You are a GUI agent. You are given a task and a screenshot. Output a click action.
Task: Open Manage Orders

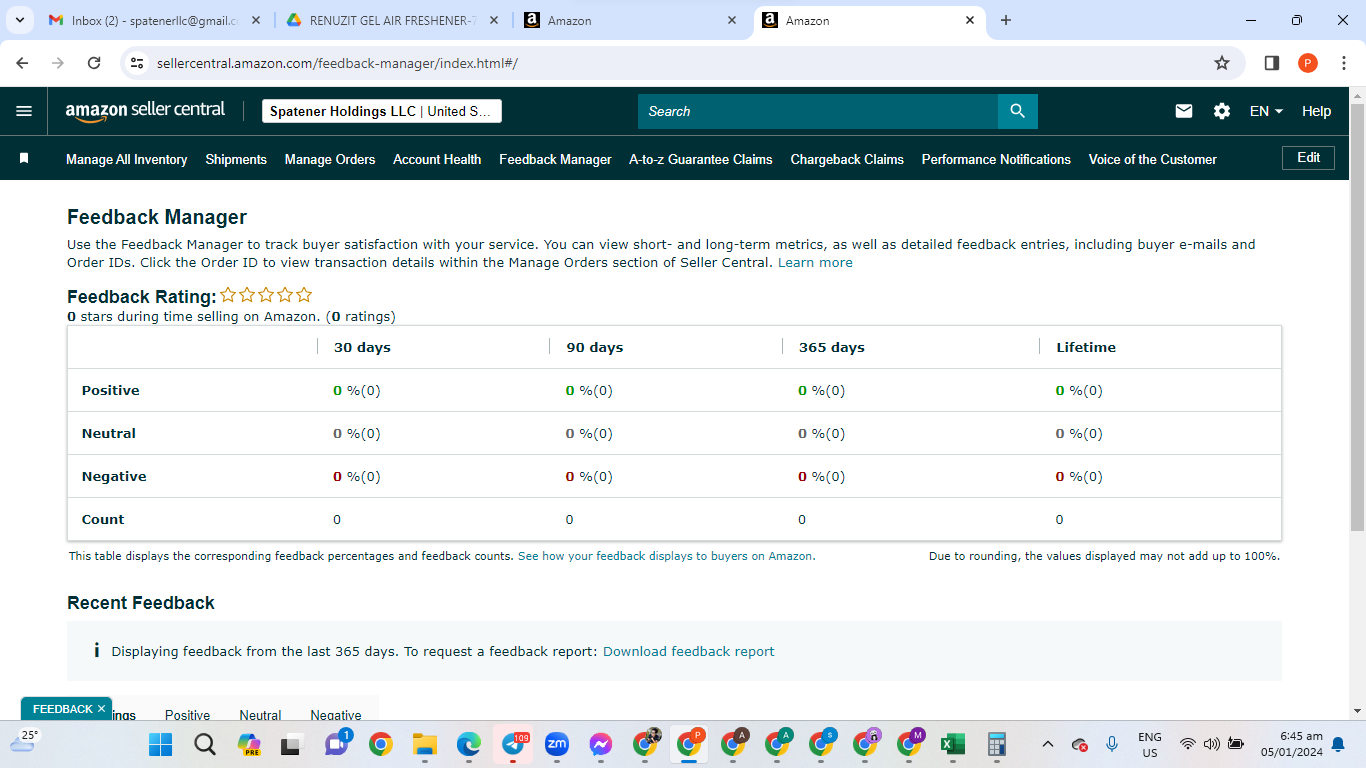pyautogui.click(x=330, y=159)
